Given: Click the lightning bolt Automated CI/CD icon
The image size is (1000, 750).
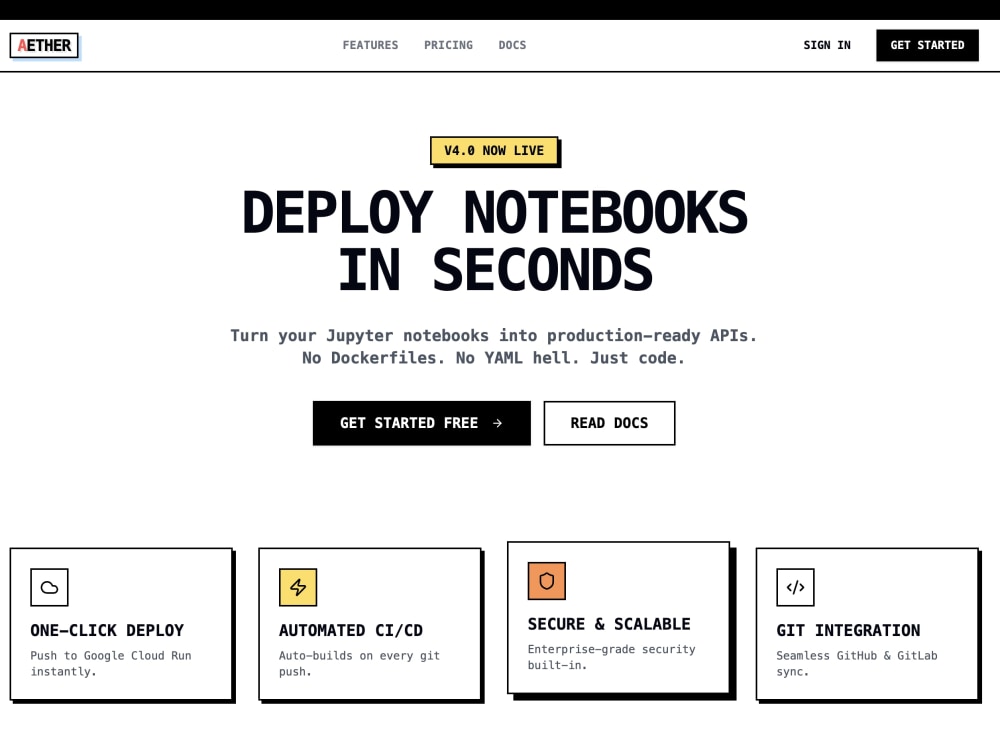Looking at the screenshot, I should tap(298, 587).
